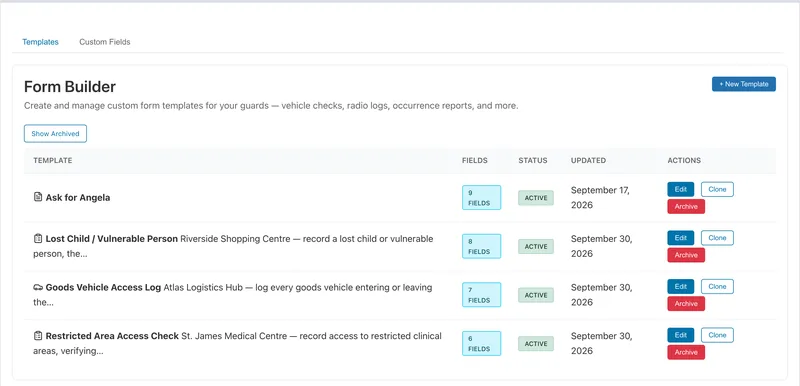Select the Goods Vehicle Access Log title
The height and width of the screenshot is (386, 800).
click(103, 287)
